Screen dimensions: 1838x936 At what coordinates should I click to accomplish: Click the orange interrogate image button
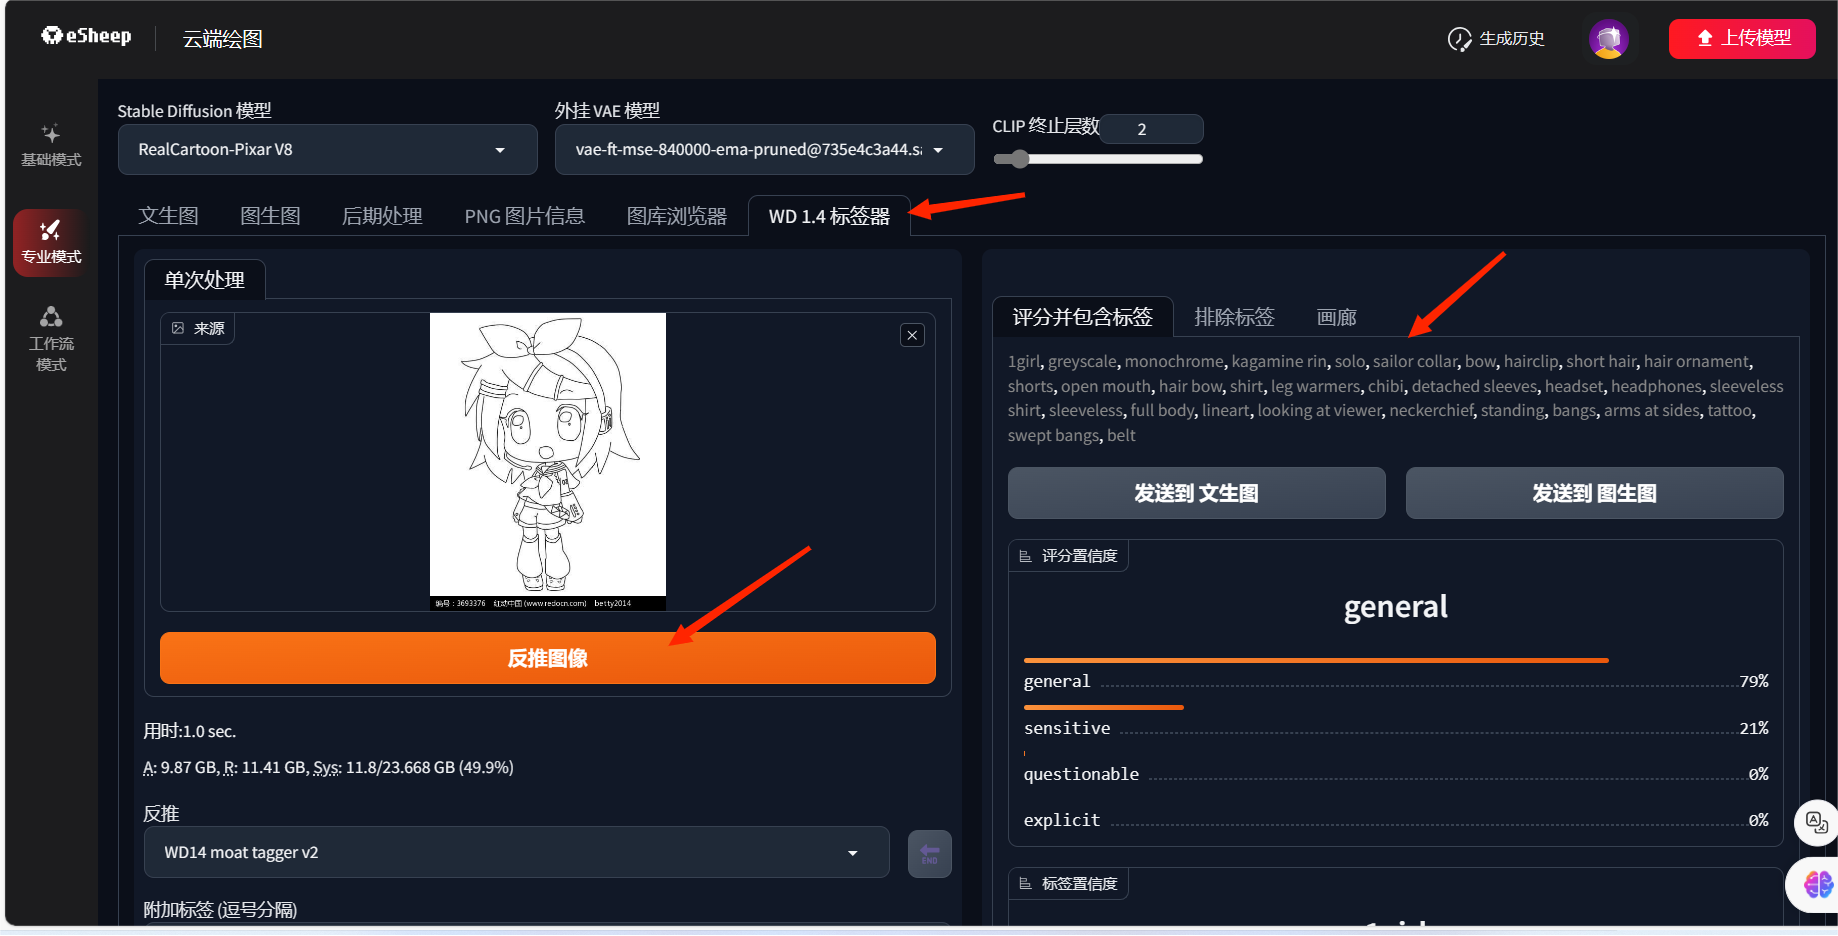click(x=547, y=658)
